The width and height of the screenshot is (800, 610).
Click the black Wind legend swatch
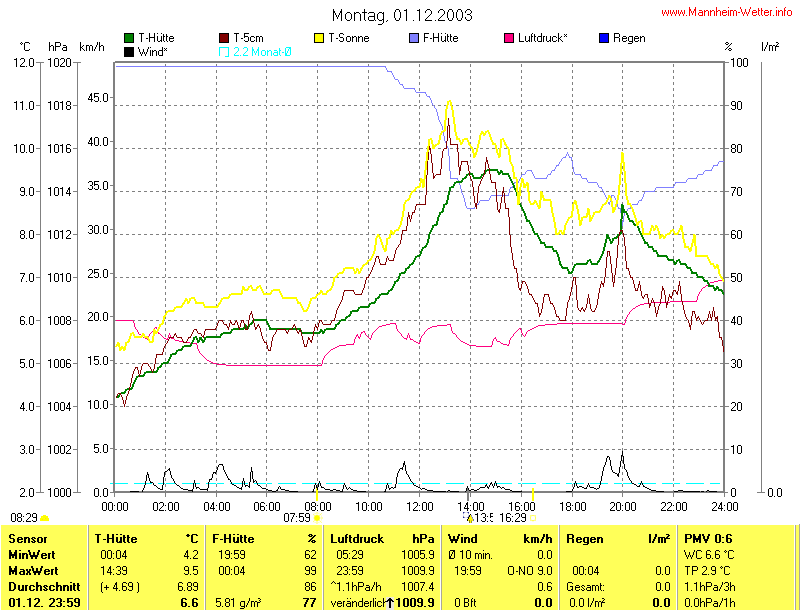point(129,51)
